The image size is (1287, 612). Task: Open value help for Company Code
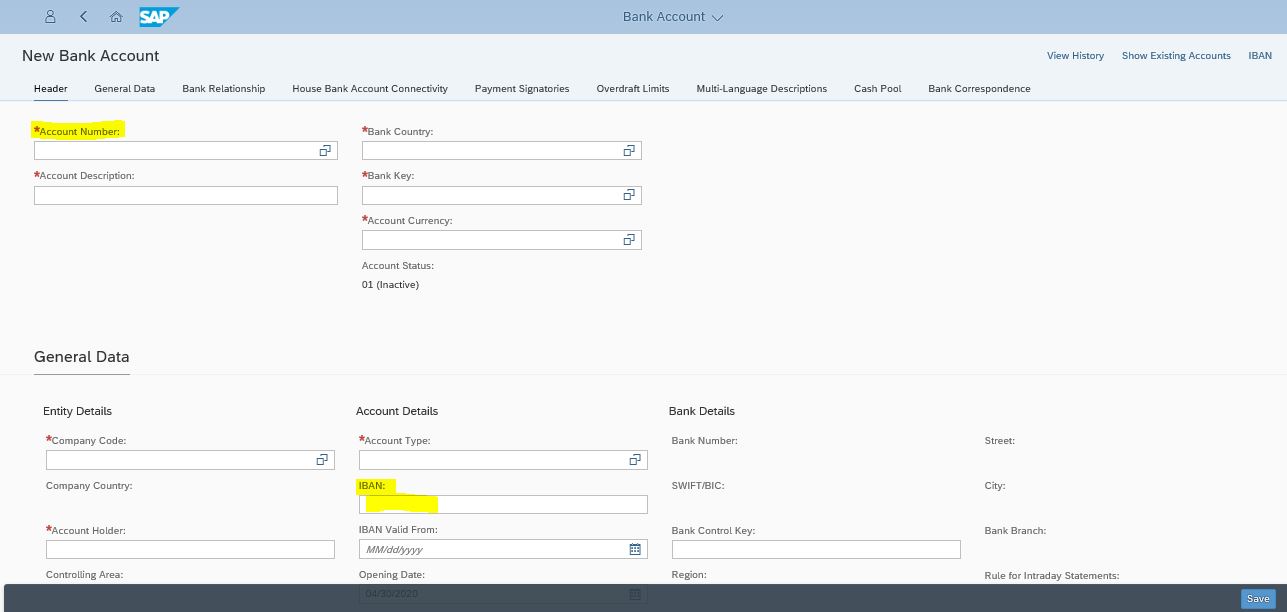tap(322, 460)
